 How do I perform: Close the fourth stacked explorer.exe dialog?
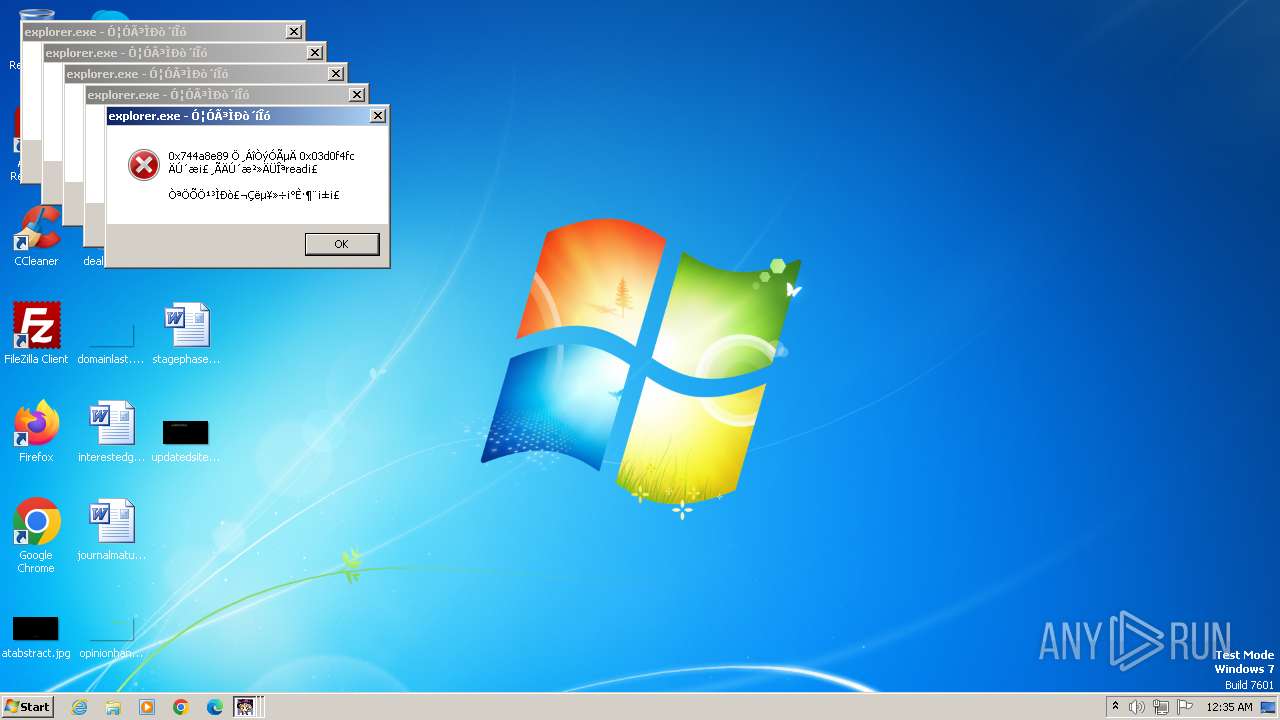(x=314, y=53)
